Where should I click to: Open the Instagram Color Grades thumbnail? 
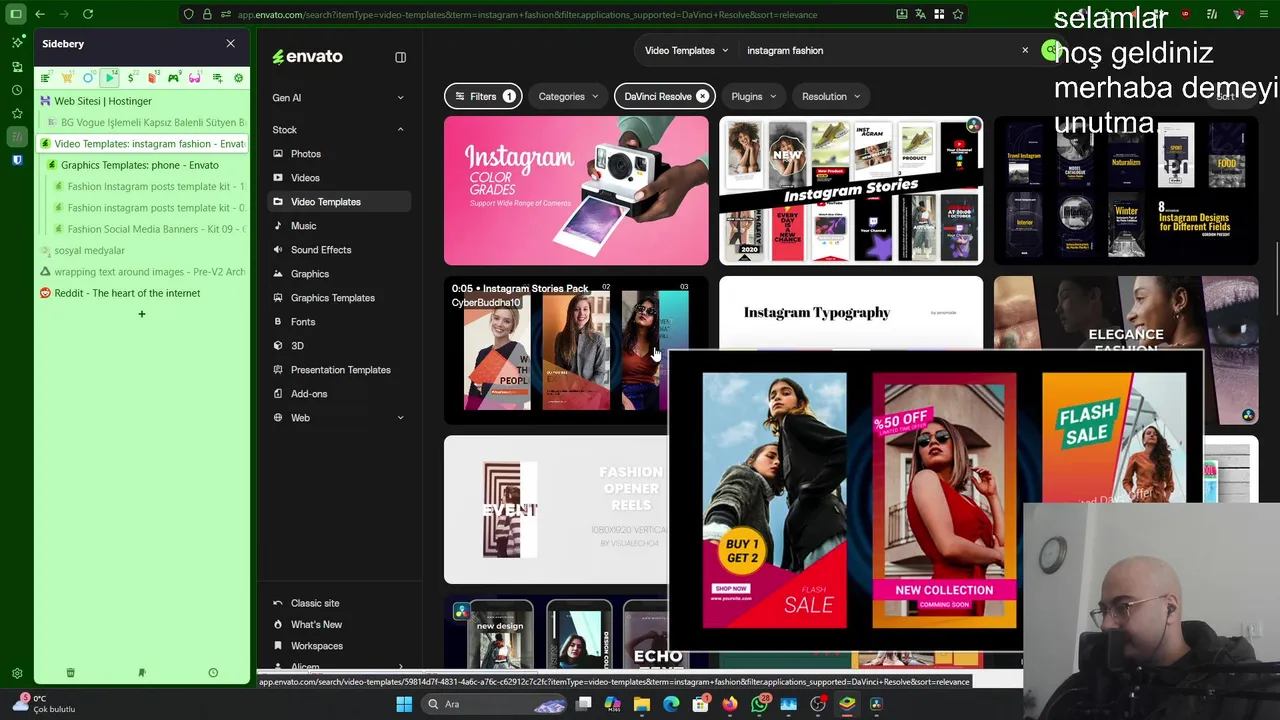coord(576,191)
